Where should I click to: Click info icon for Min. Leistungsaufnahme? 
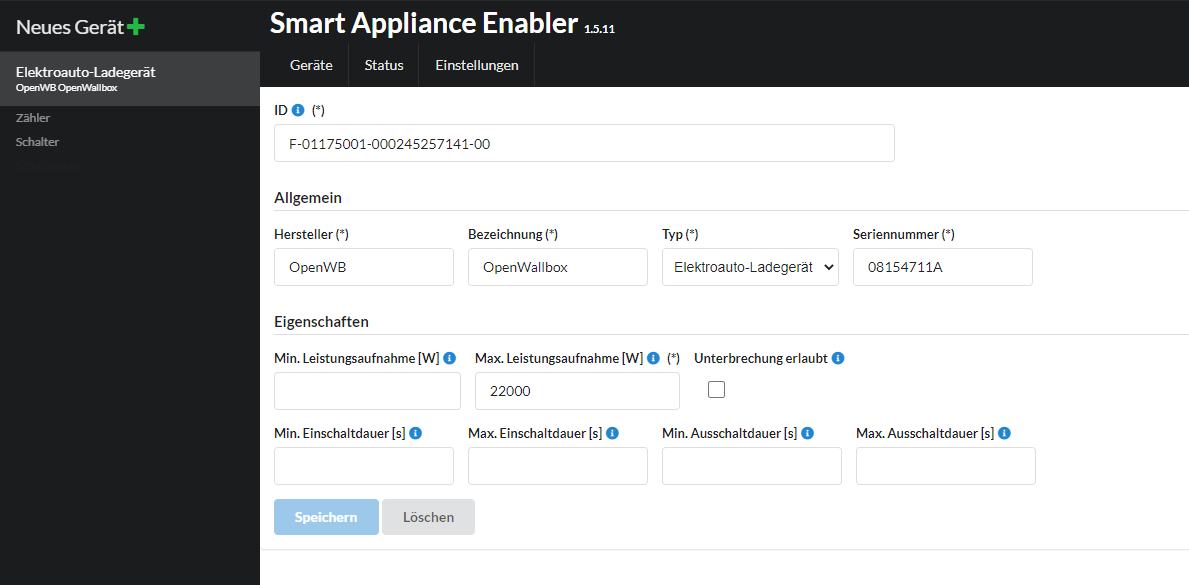coord(450,358)
